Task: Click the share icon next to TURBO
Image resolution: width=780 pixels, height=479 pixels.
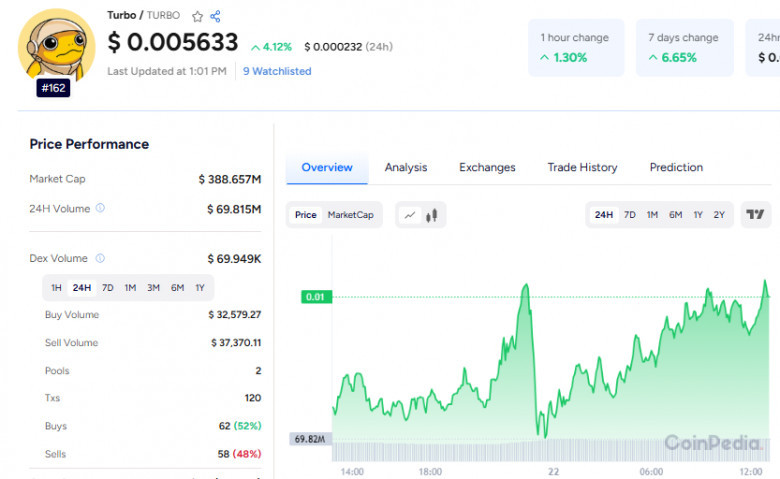Action: coord(215,16)
